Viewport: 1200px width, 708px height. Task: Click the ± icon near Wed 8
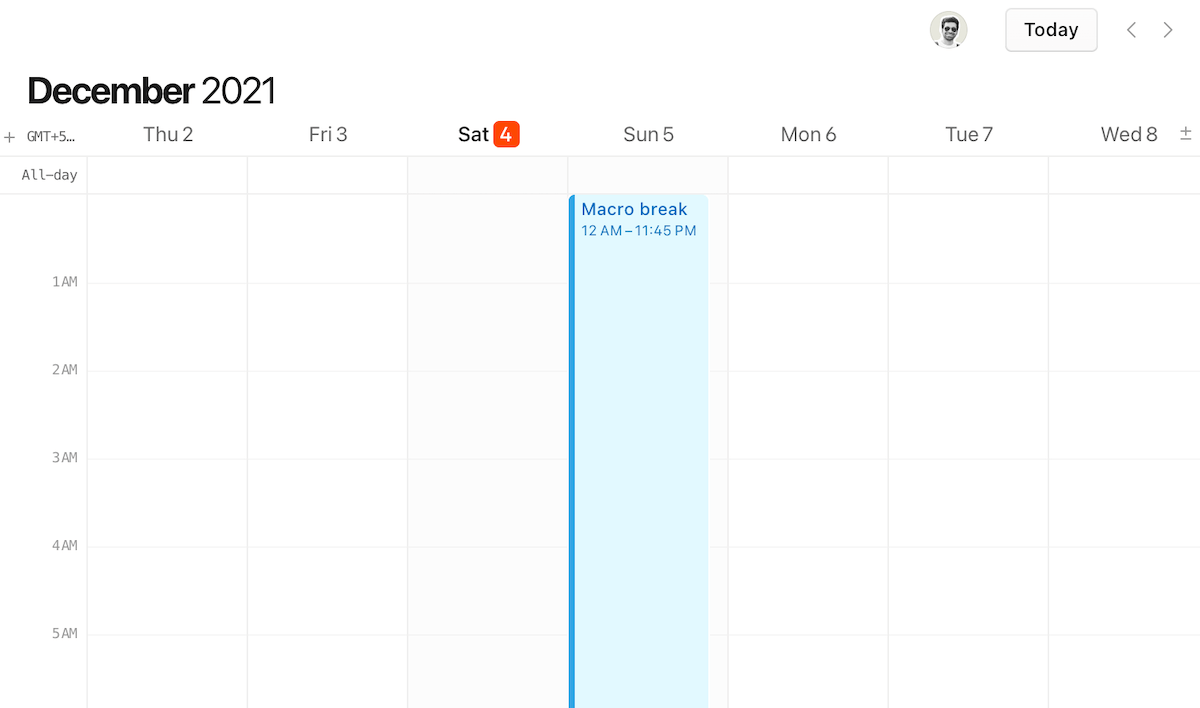(x=1185, y=133)
